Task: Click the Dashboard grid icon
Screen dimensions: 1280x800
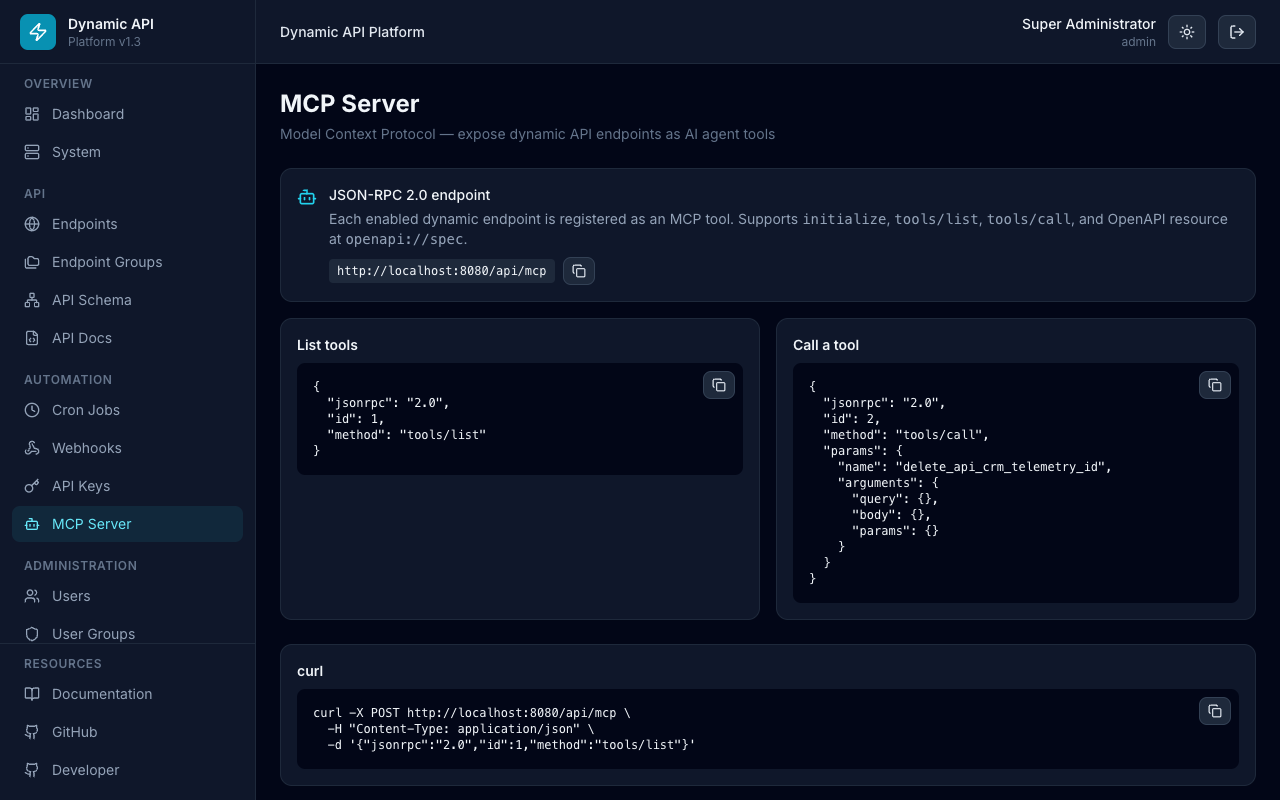Action: pos(32,114)
